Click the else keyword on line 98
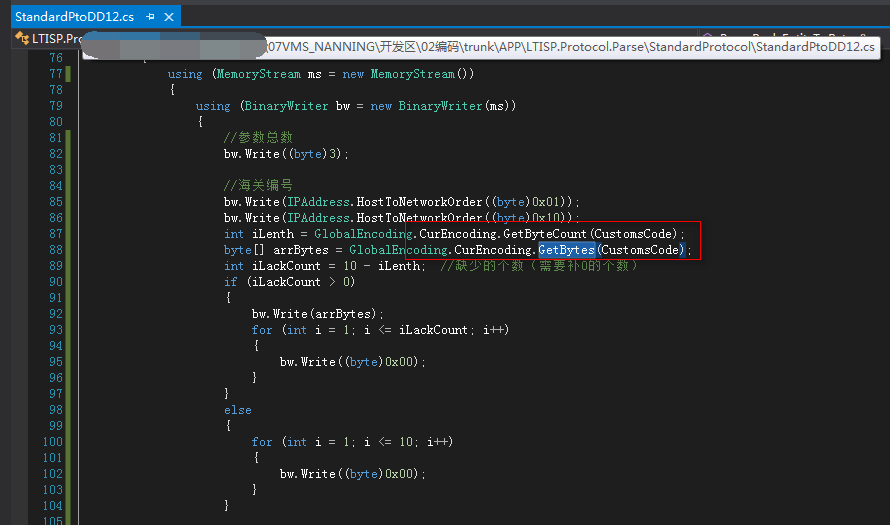Screen dimensions: 890x525 (238, 410)
